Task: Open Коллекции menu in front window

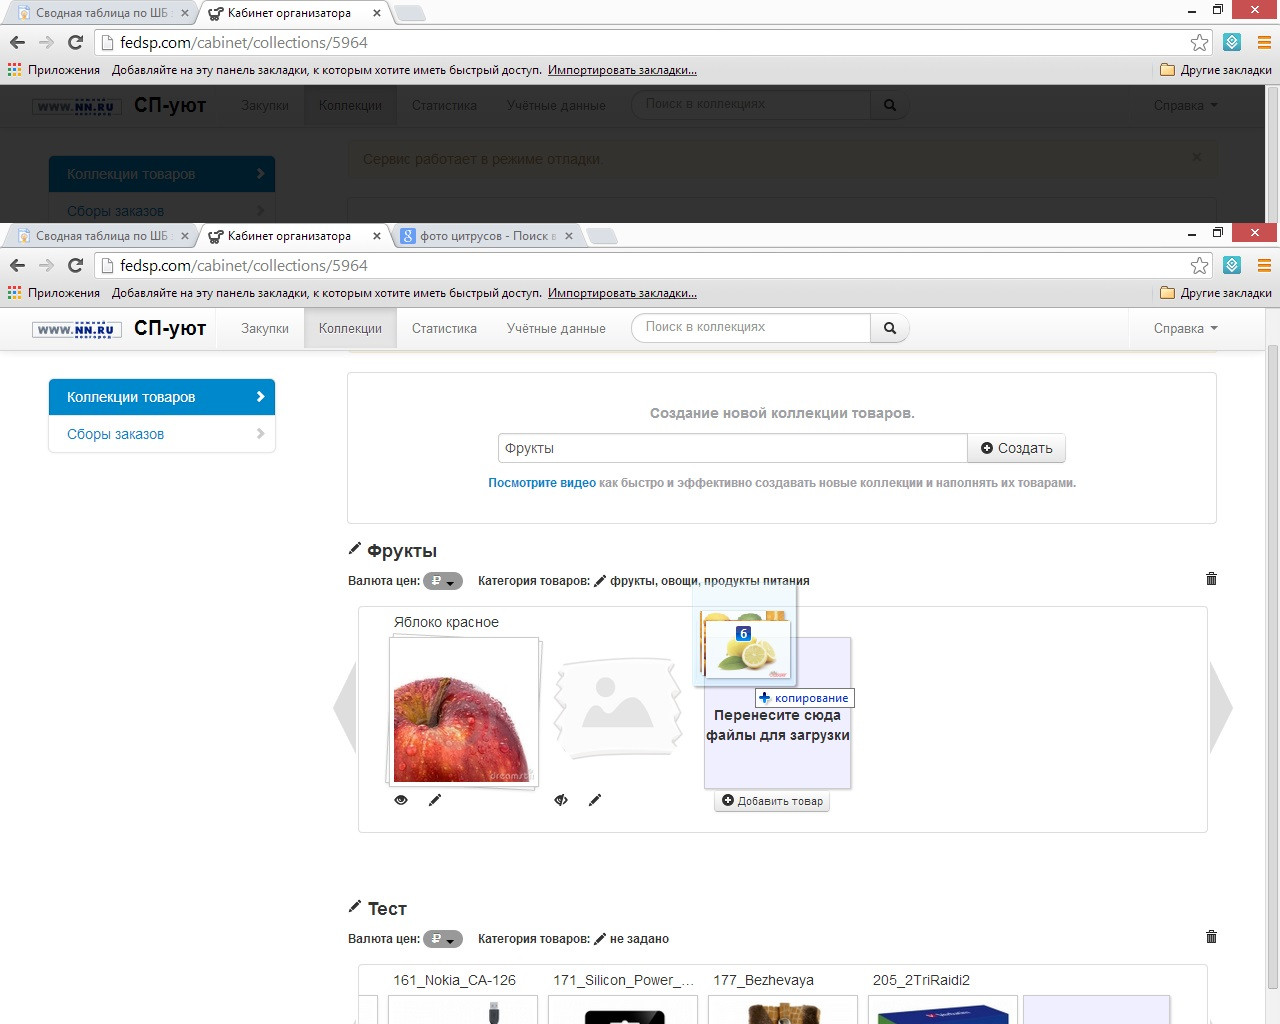Action: click(350, 328)
